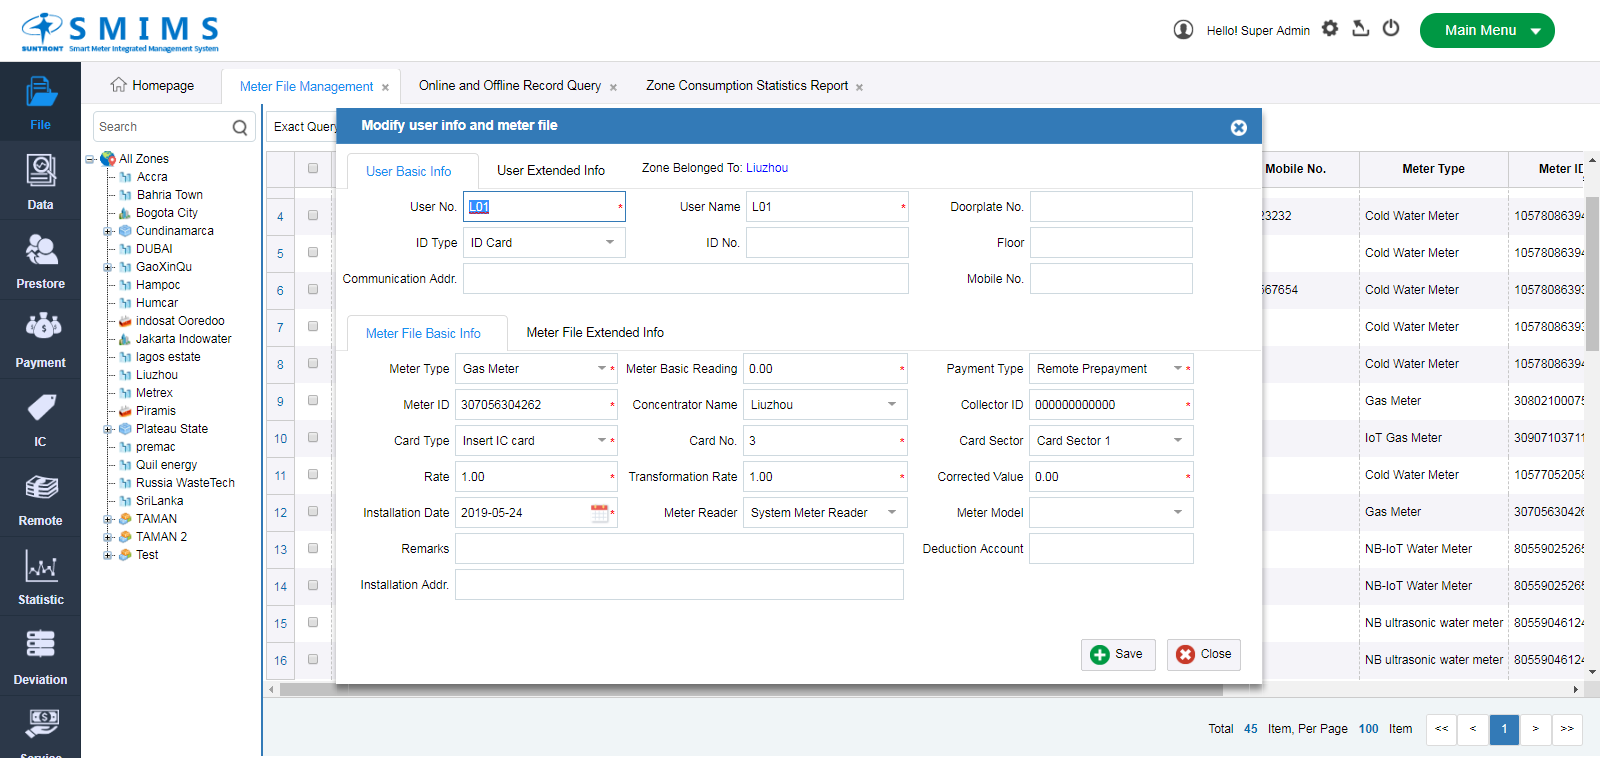Expand the Main Menu dropdown
This screenshot has height=758, width=1600.
click(1487, 30)
